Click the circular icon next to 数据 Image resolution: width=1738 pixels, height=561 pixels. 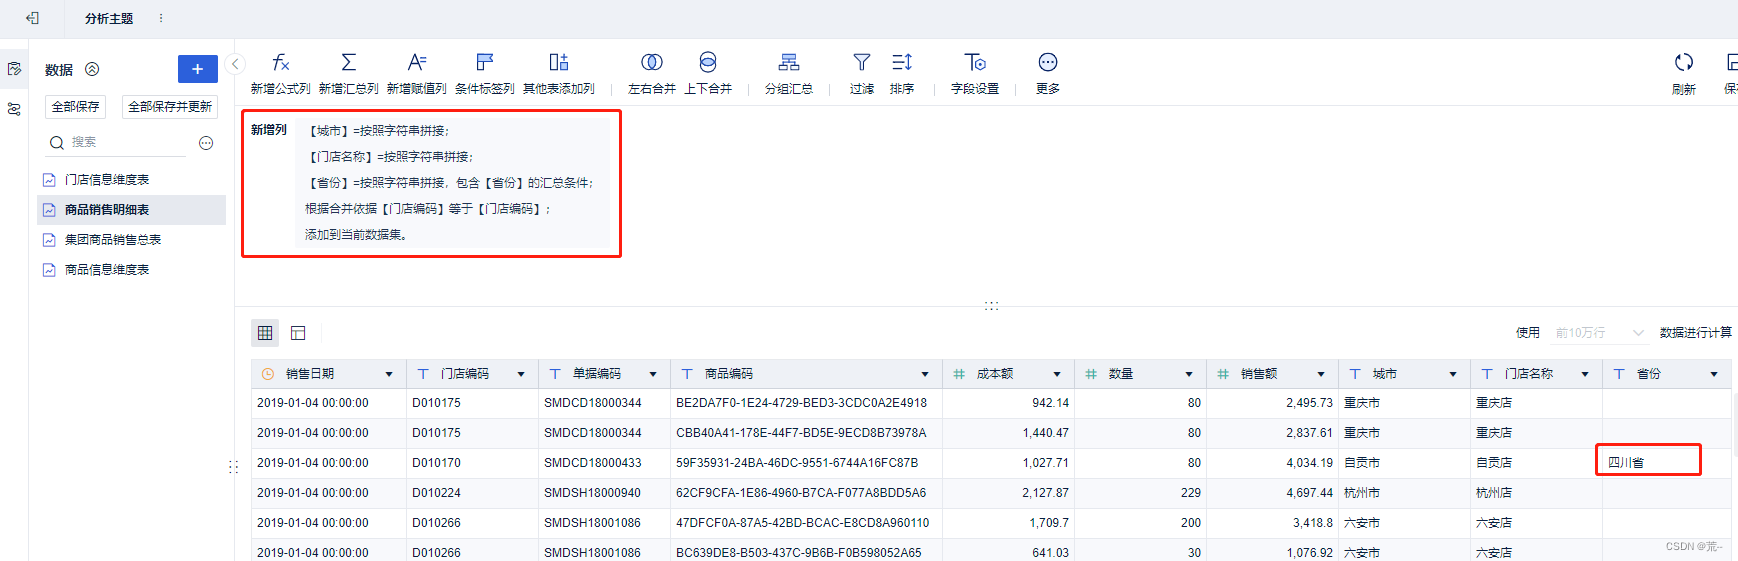pyautogui.click(x=92, y=69)
